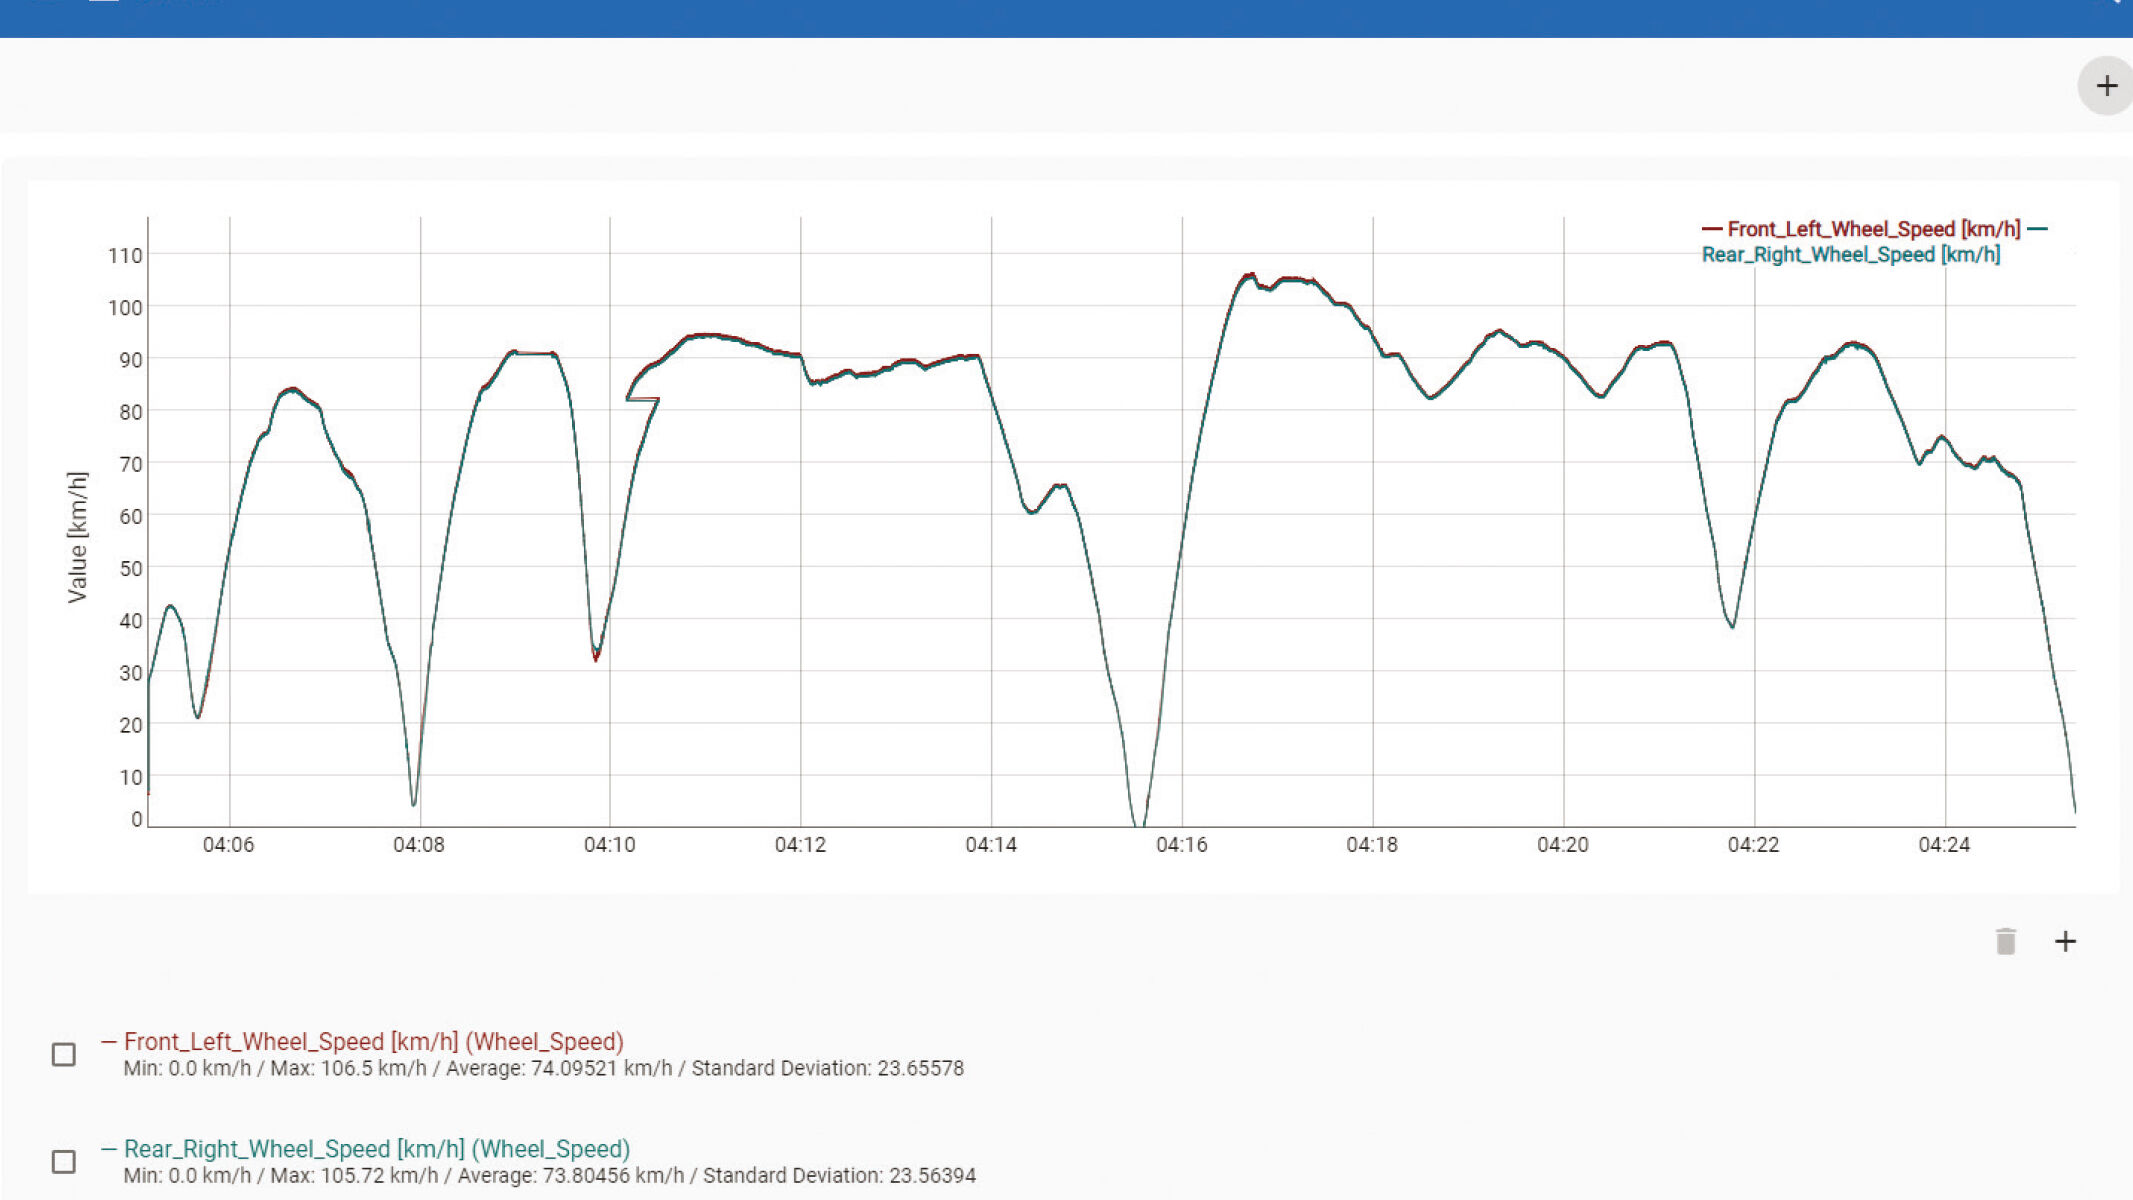Open the Front_Left_Wheel_Speed (Wheel_Speed) series label

(373, 1042)
